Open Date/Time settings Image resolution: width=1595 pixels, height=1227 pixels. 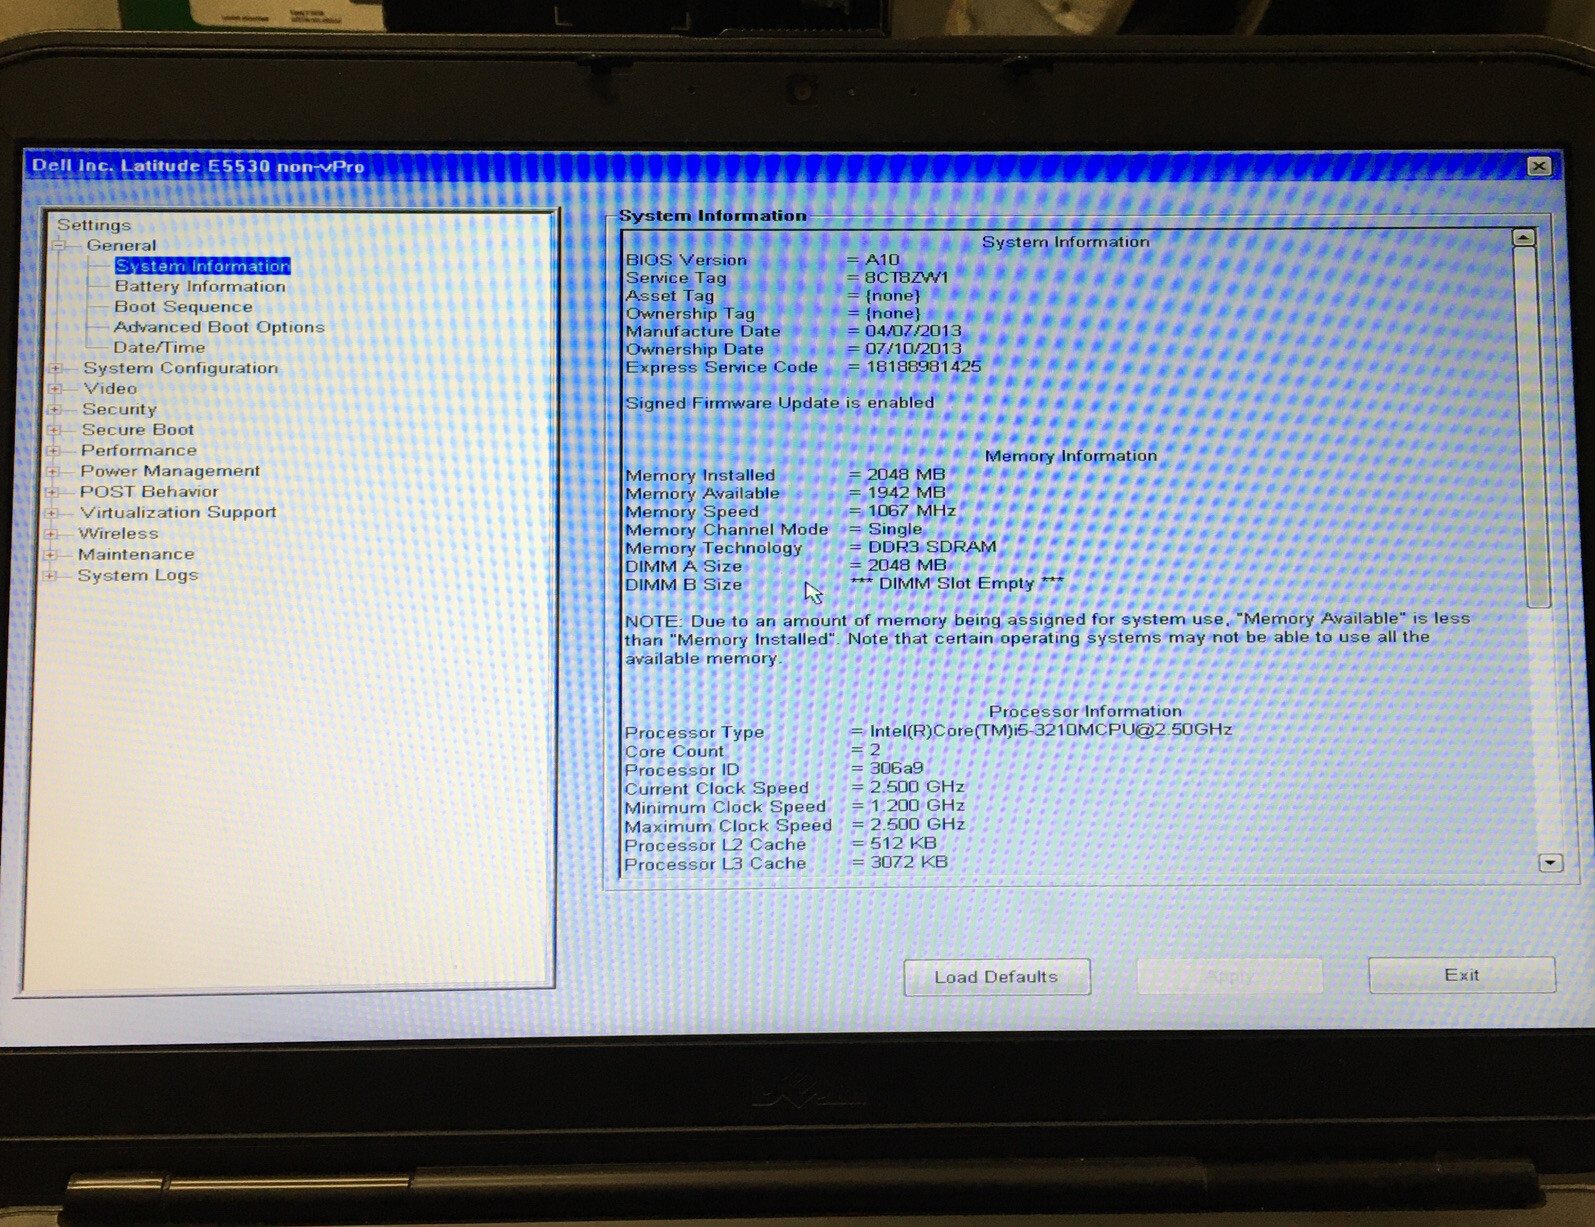tap(159, 347)
